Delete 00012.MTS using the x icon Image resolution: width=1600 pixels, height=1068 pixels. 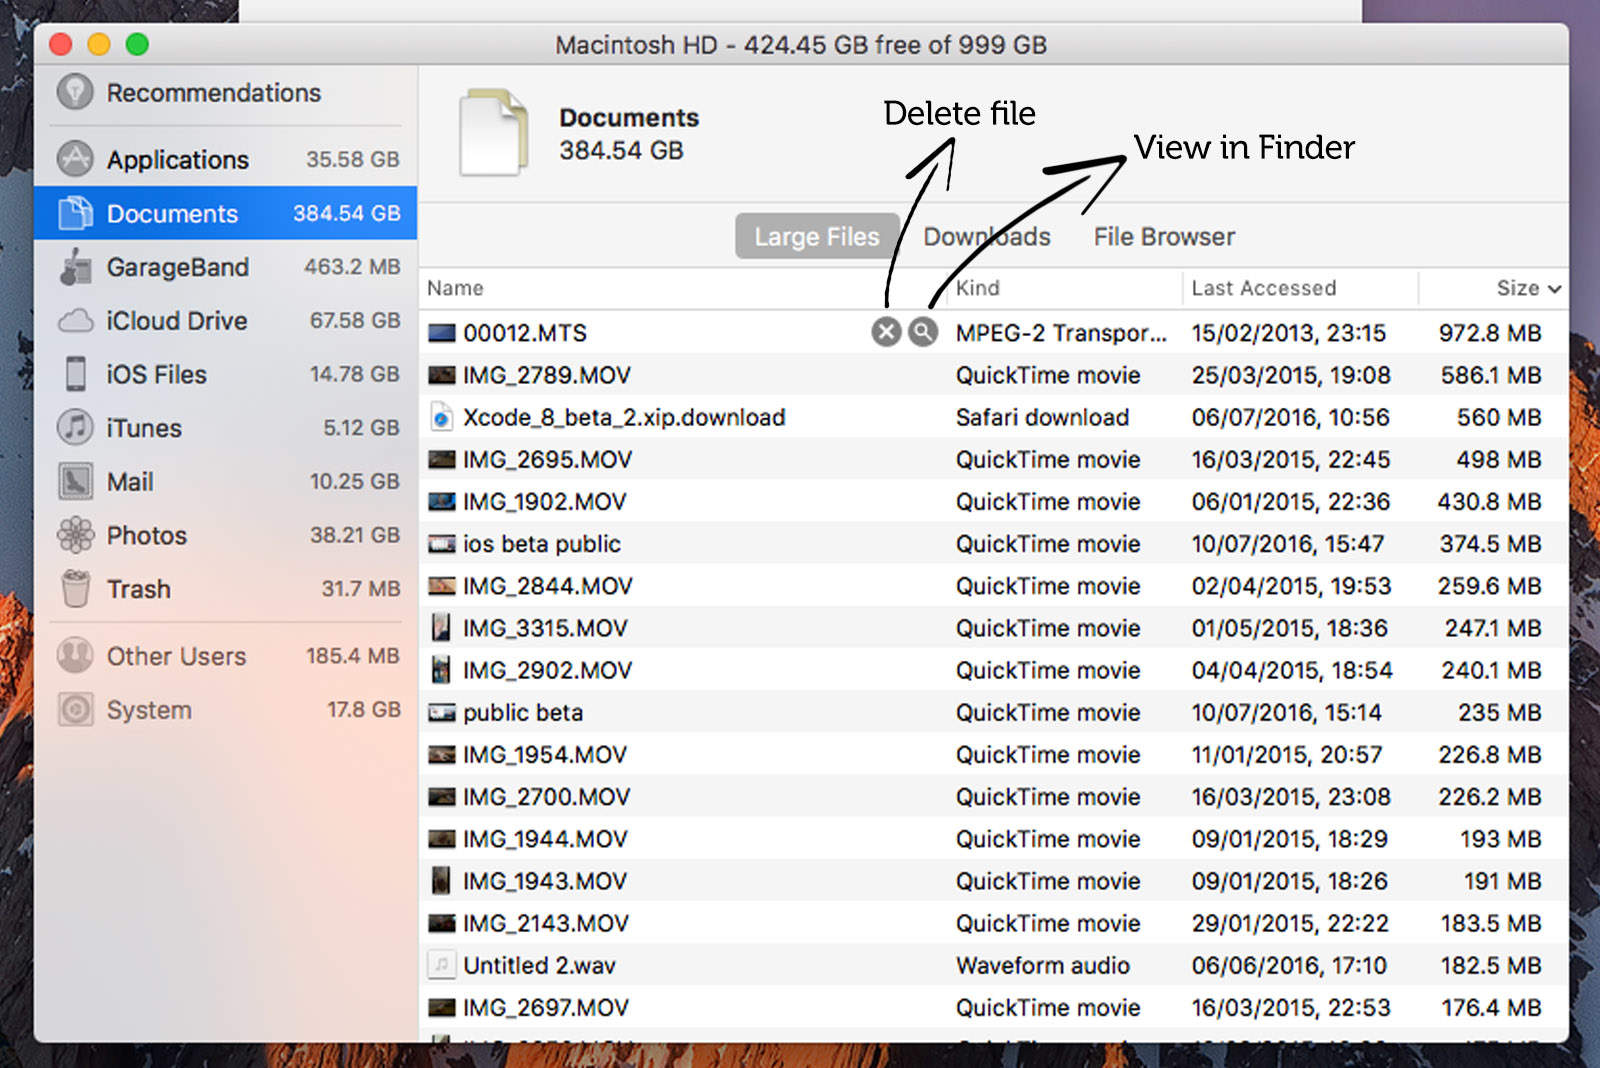[x=884, y=331]
